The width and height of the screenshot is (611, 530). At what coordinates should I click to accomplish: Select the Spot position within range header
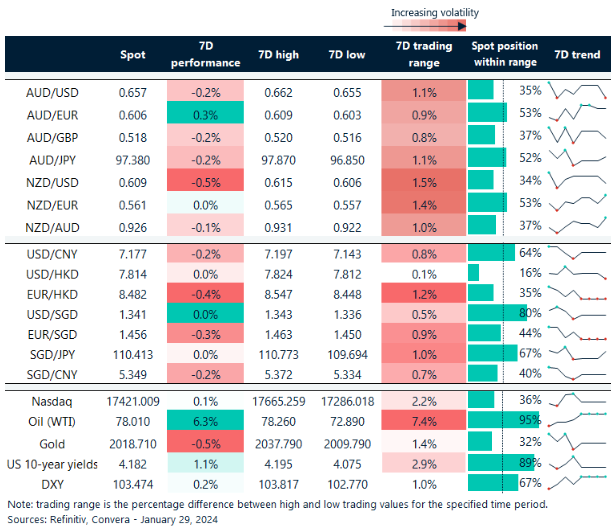coord(504,54)
